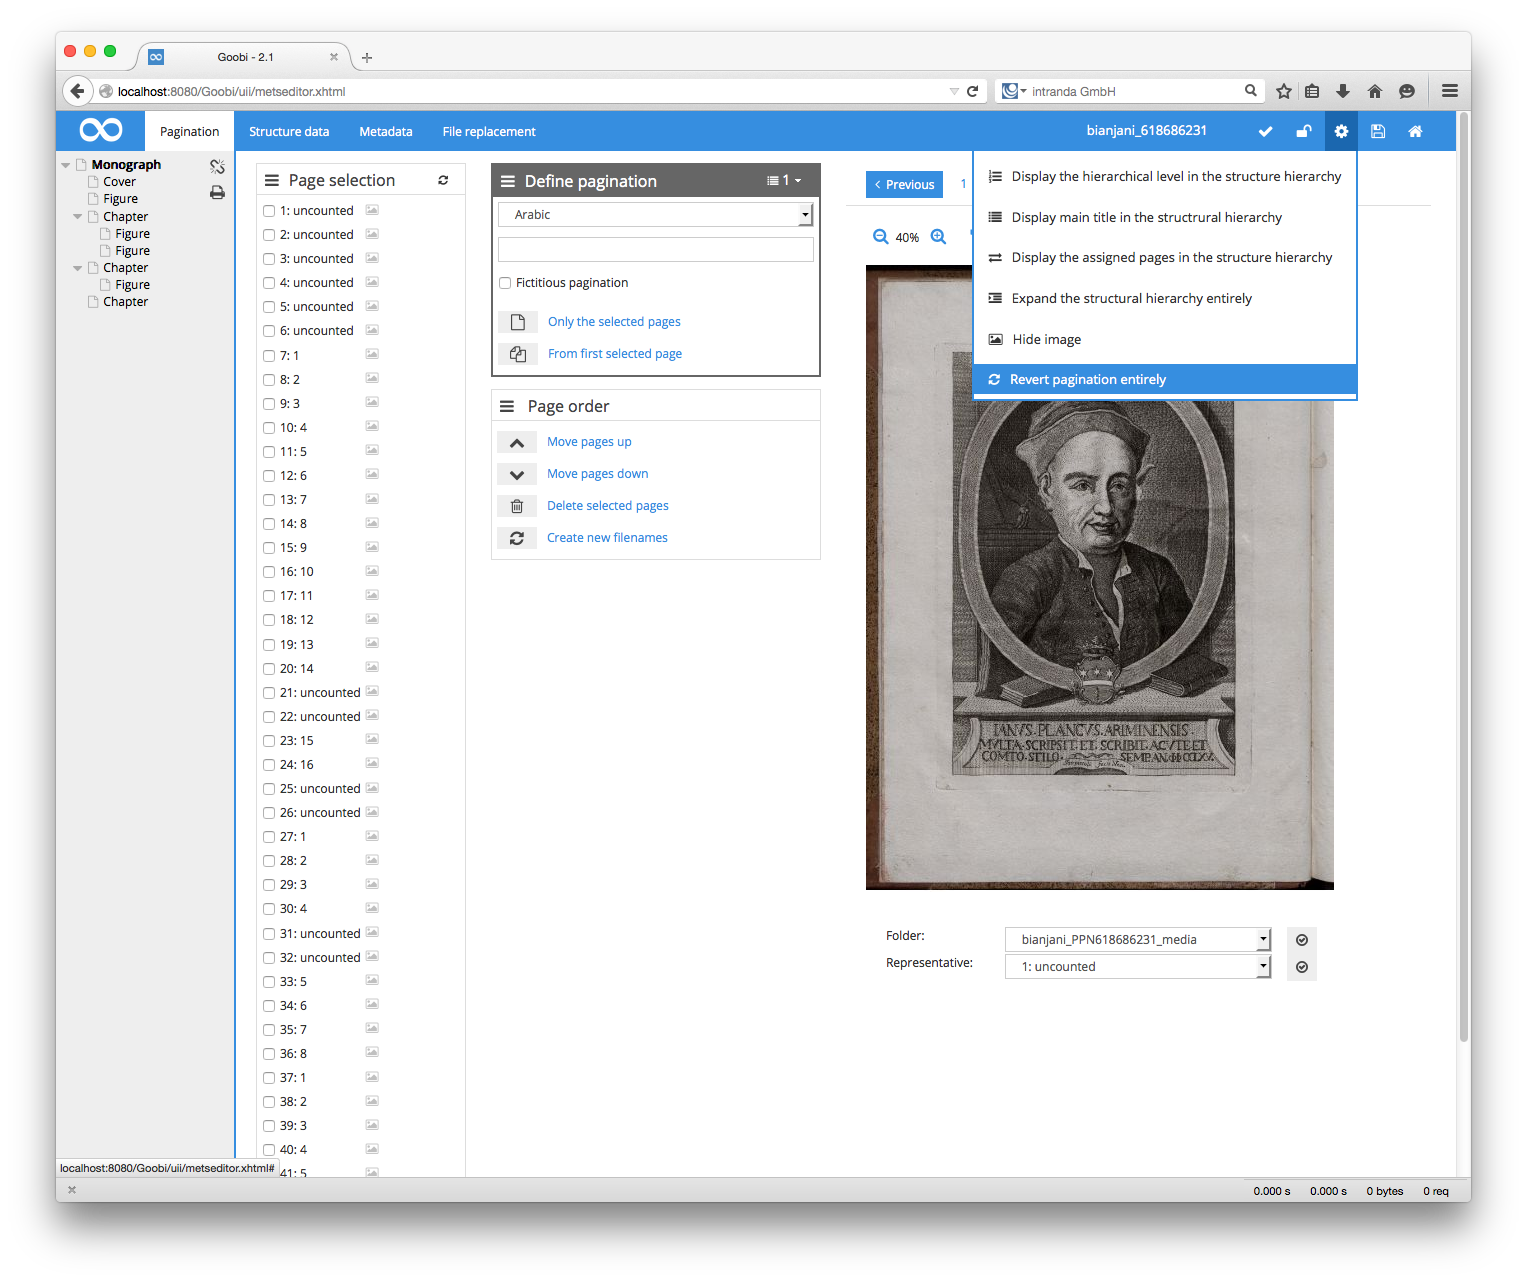Click the Previous button
1527x1282 pixels.
coord(904,184)
